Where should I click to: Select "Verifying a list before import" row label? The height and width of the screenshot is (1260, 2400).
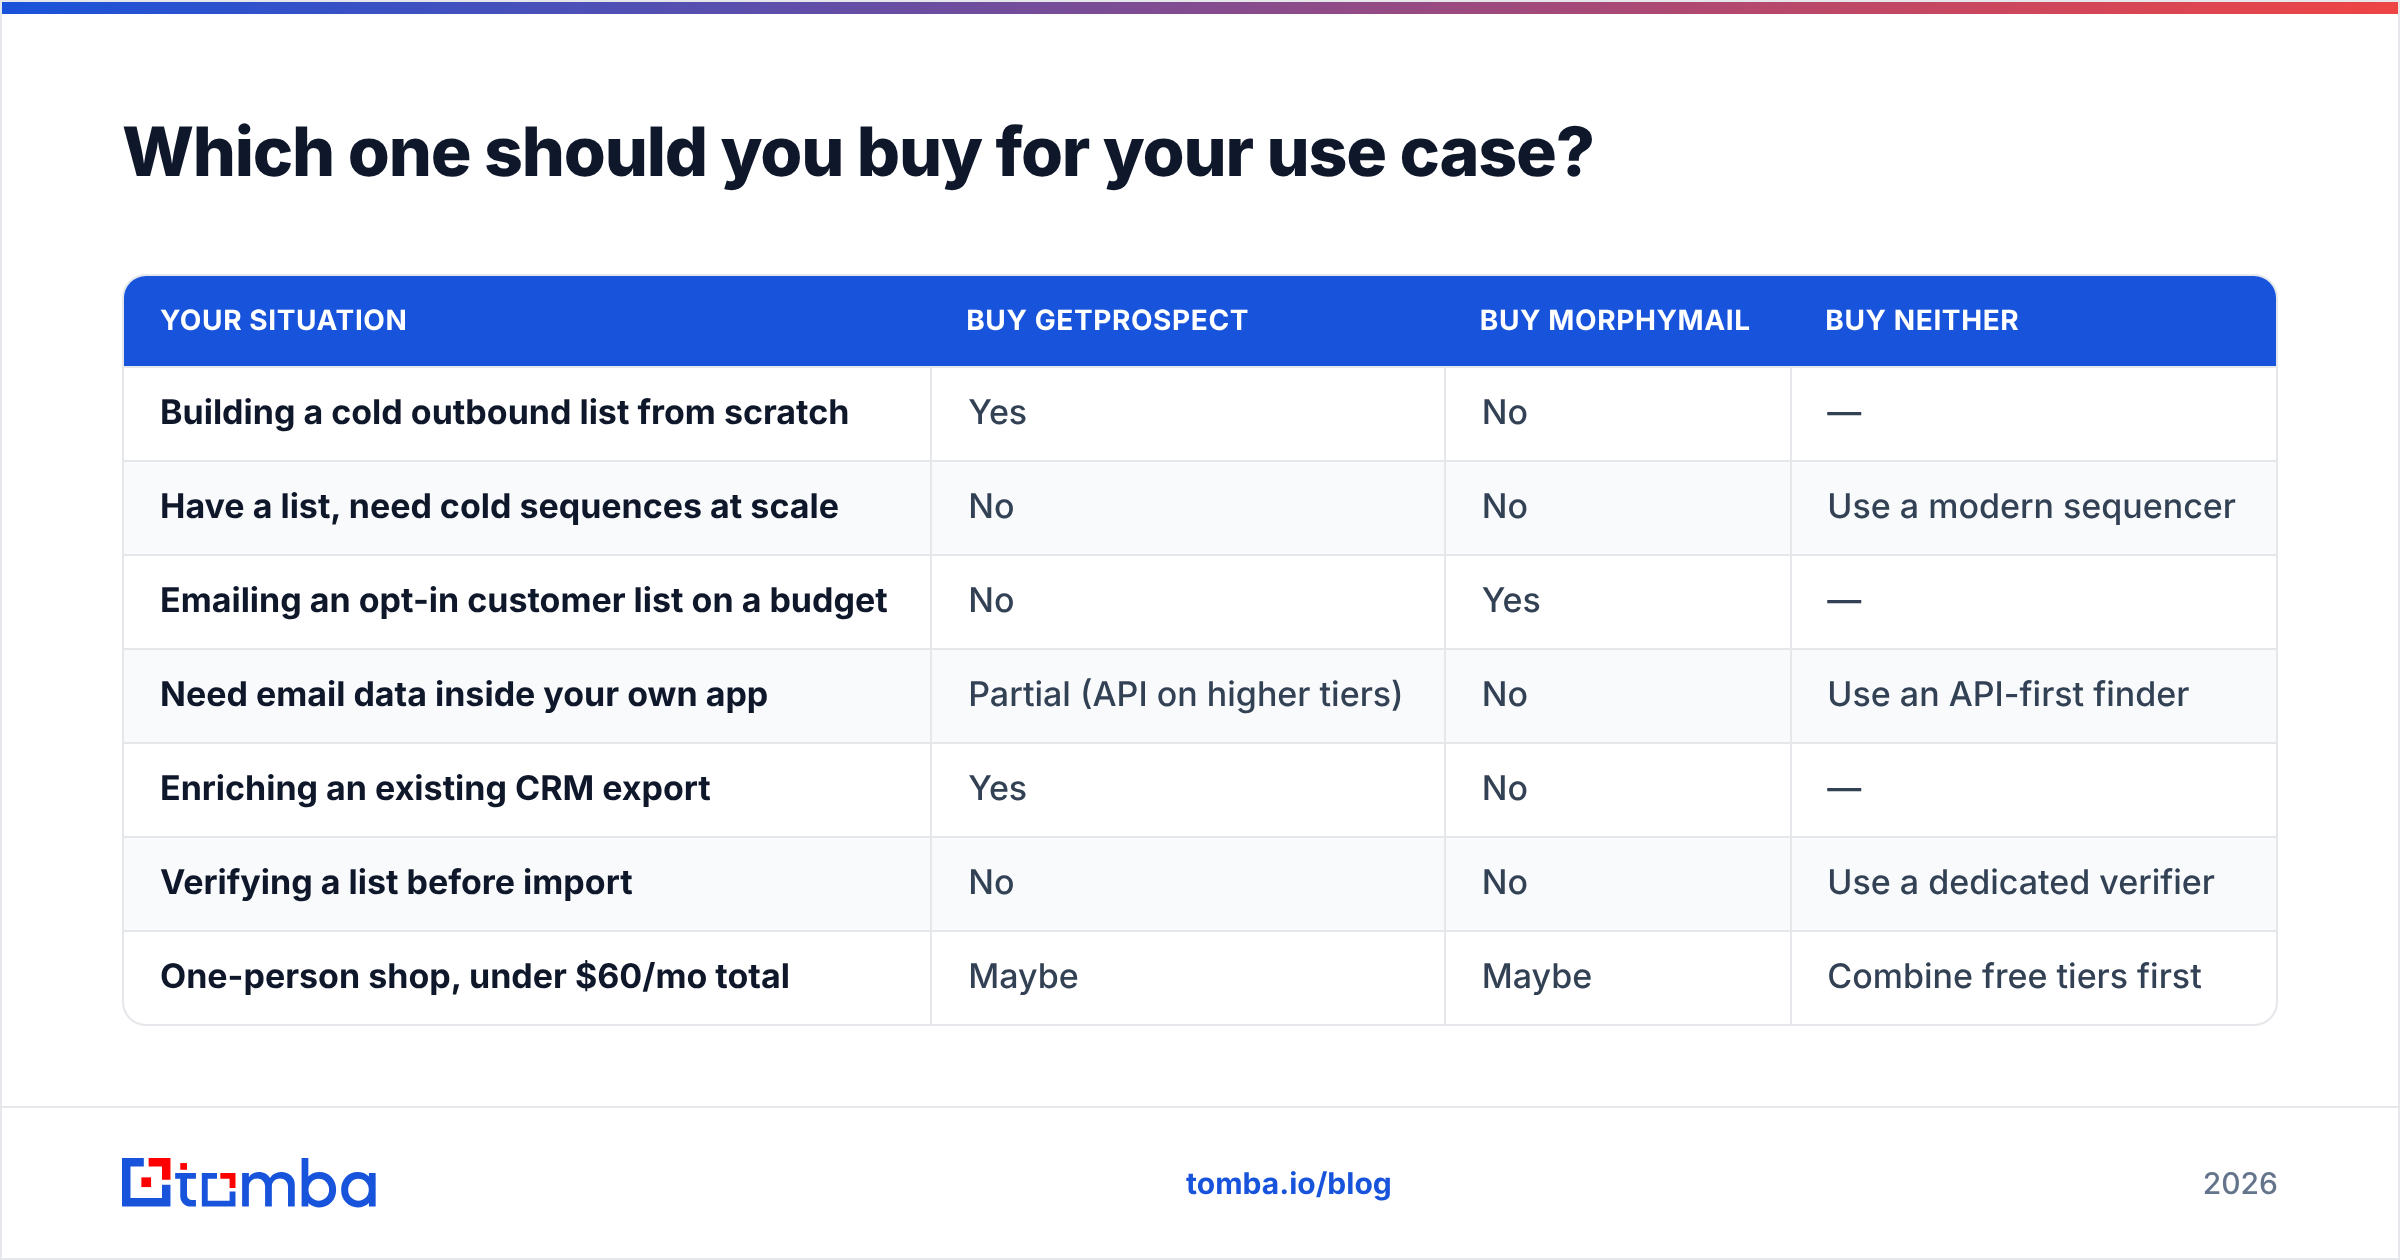tap(396, 882)
